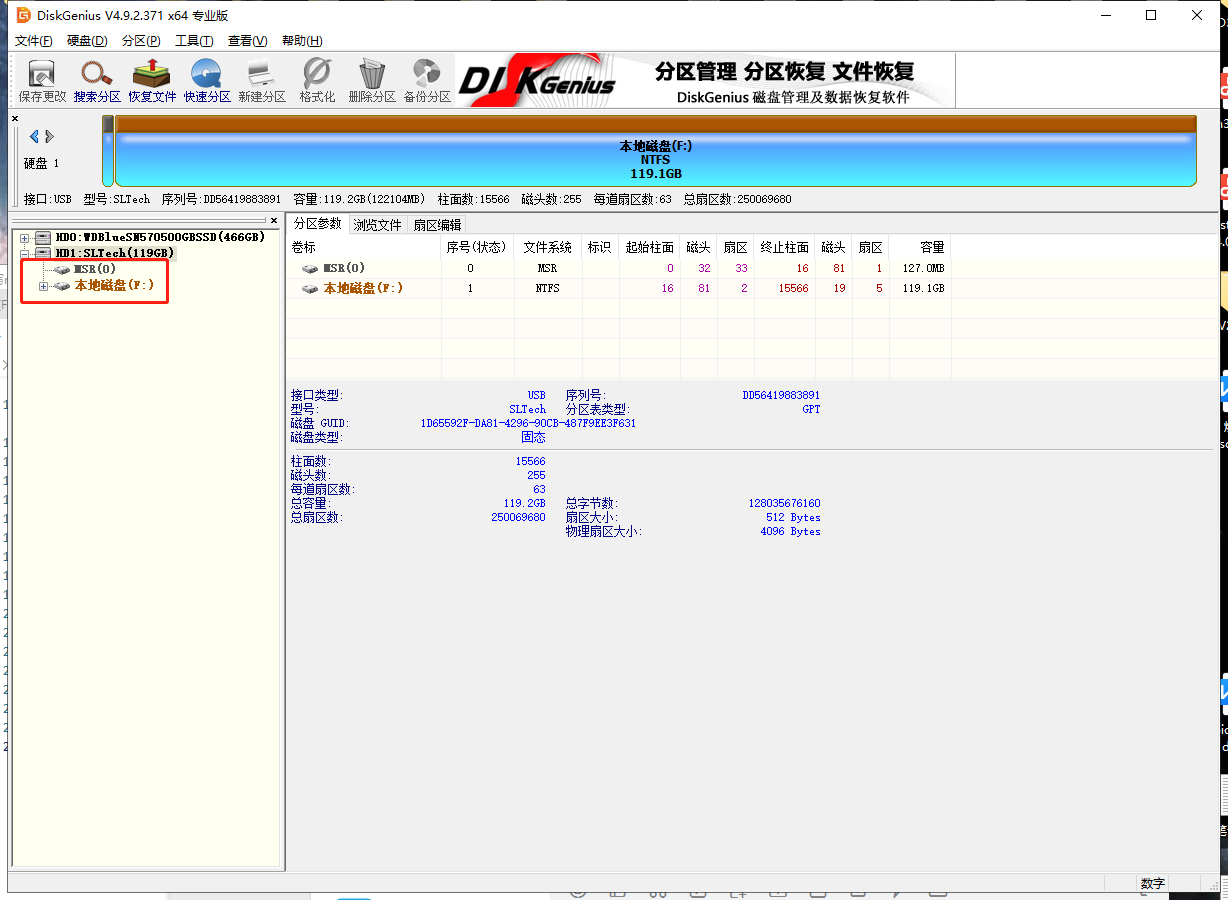The image size is (1228, 900).
Task: Click the 序号(状态) column header
Action: 477,247
